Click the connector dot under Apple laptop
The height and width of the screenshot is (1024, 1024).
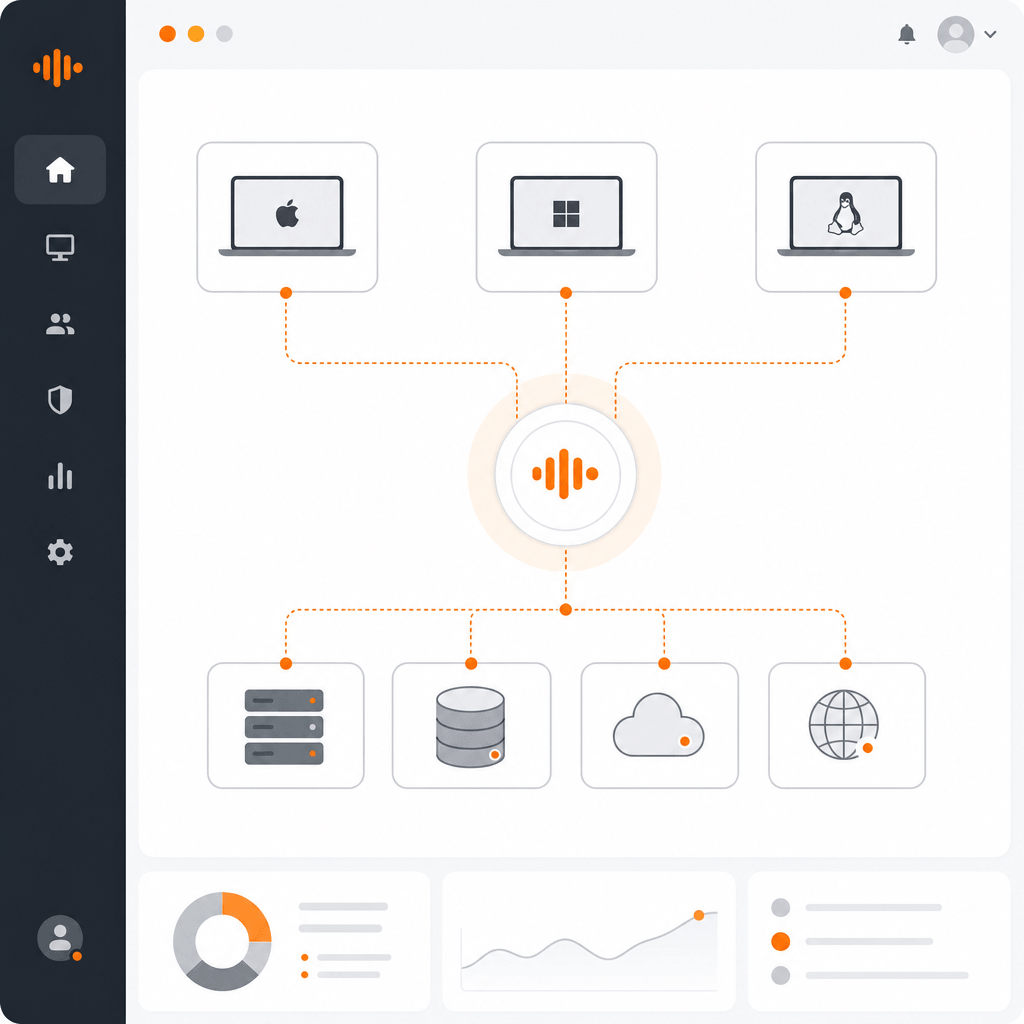(x=286, y=293)
